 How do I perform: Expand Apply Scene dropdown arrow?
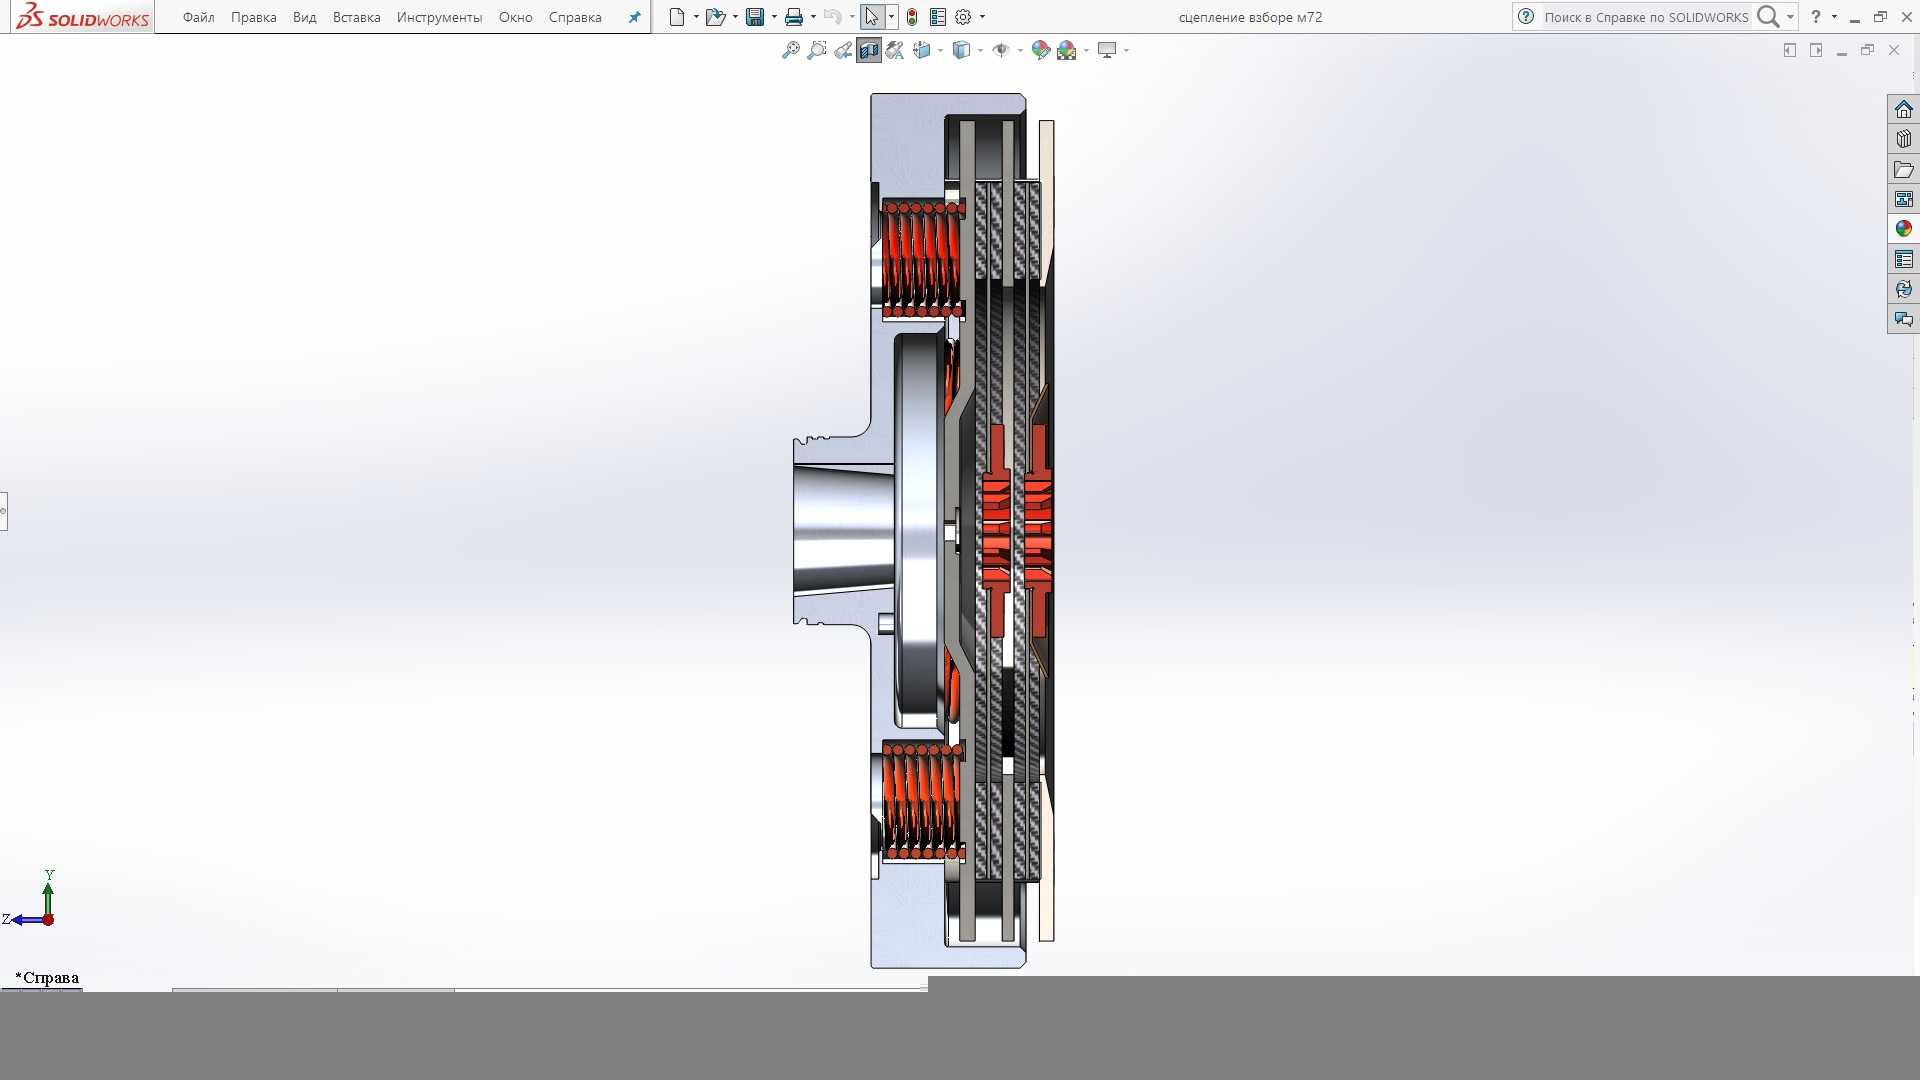pos(1086,50)
